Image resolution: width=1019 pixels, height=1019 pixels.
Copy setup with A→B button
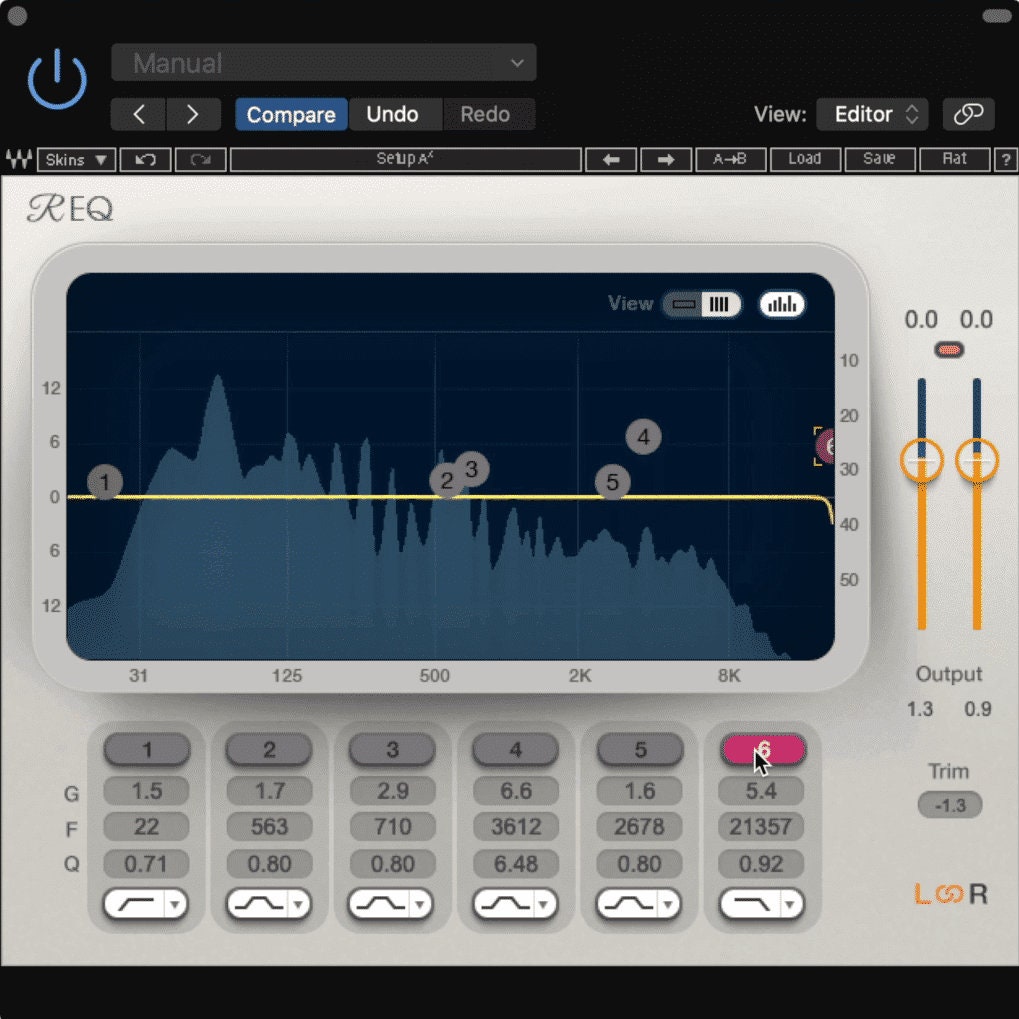(x=730, y=159)
